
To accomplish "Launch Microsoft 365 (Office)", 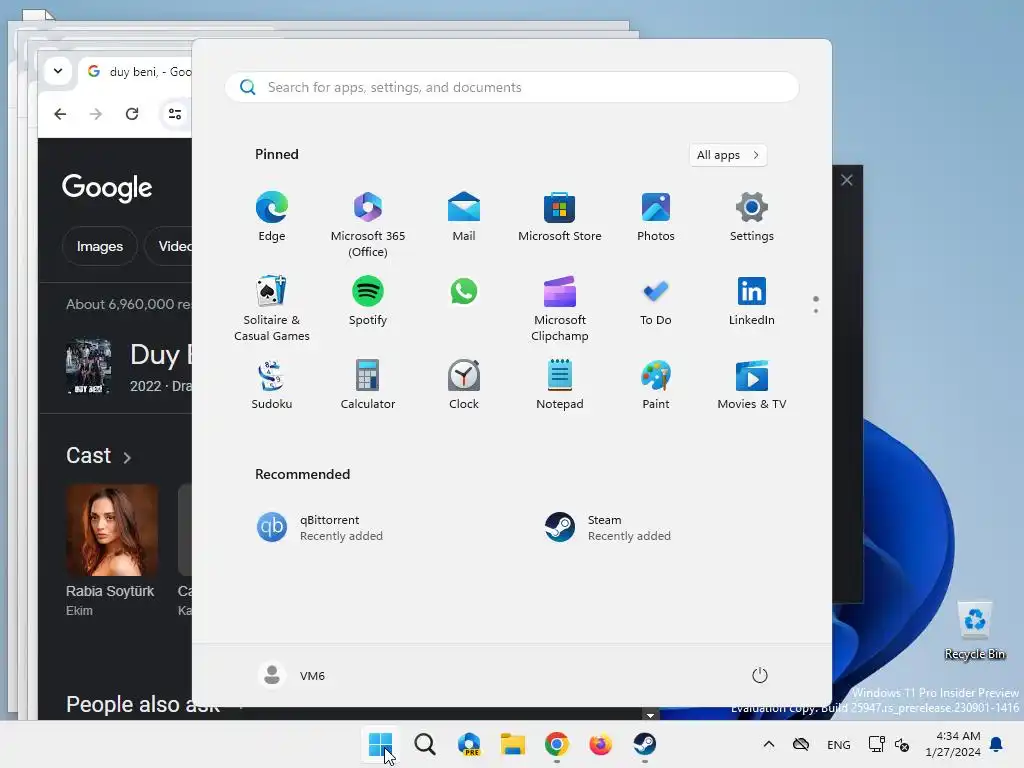I will point(368,225).
